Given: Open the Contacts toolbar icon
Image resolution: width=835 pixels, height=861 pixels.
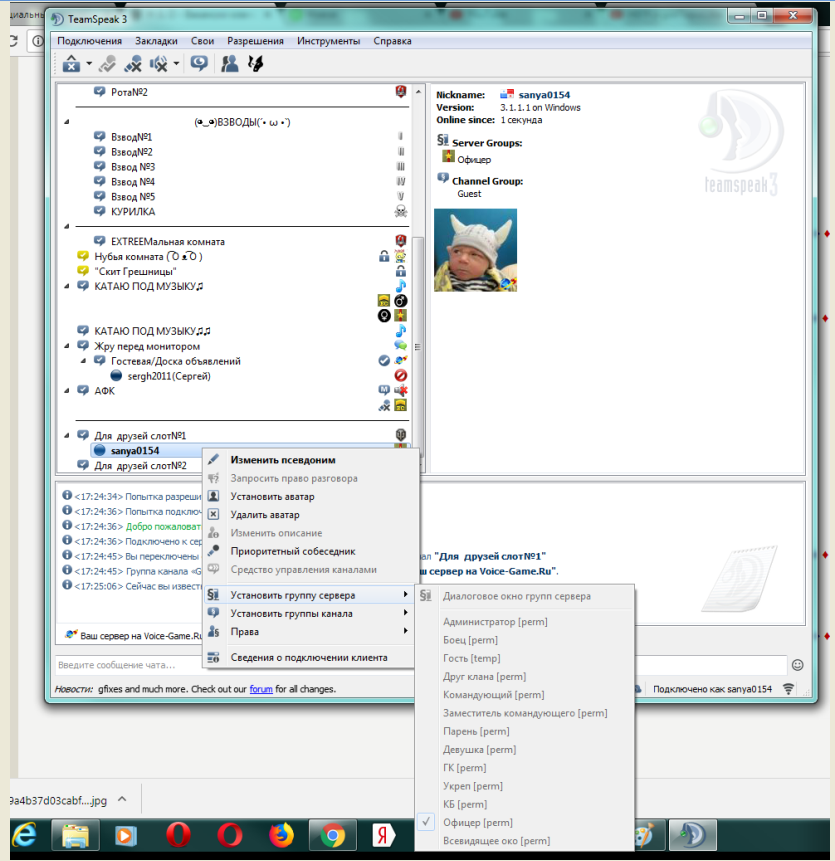Looking at the screenshot, I should [x=229, y=64].
